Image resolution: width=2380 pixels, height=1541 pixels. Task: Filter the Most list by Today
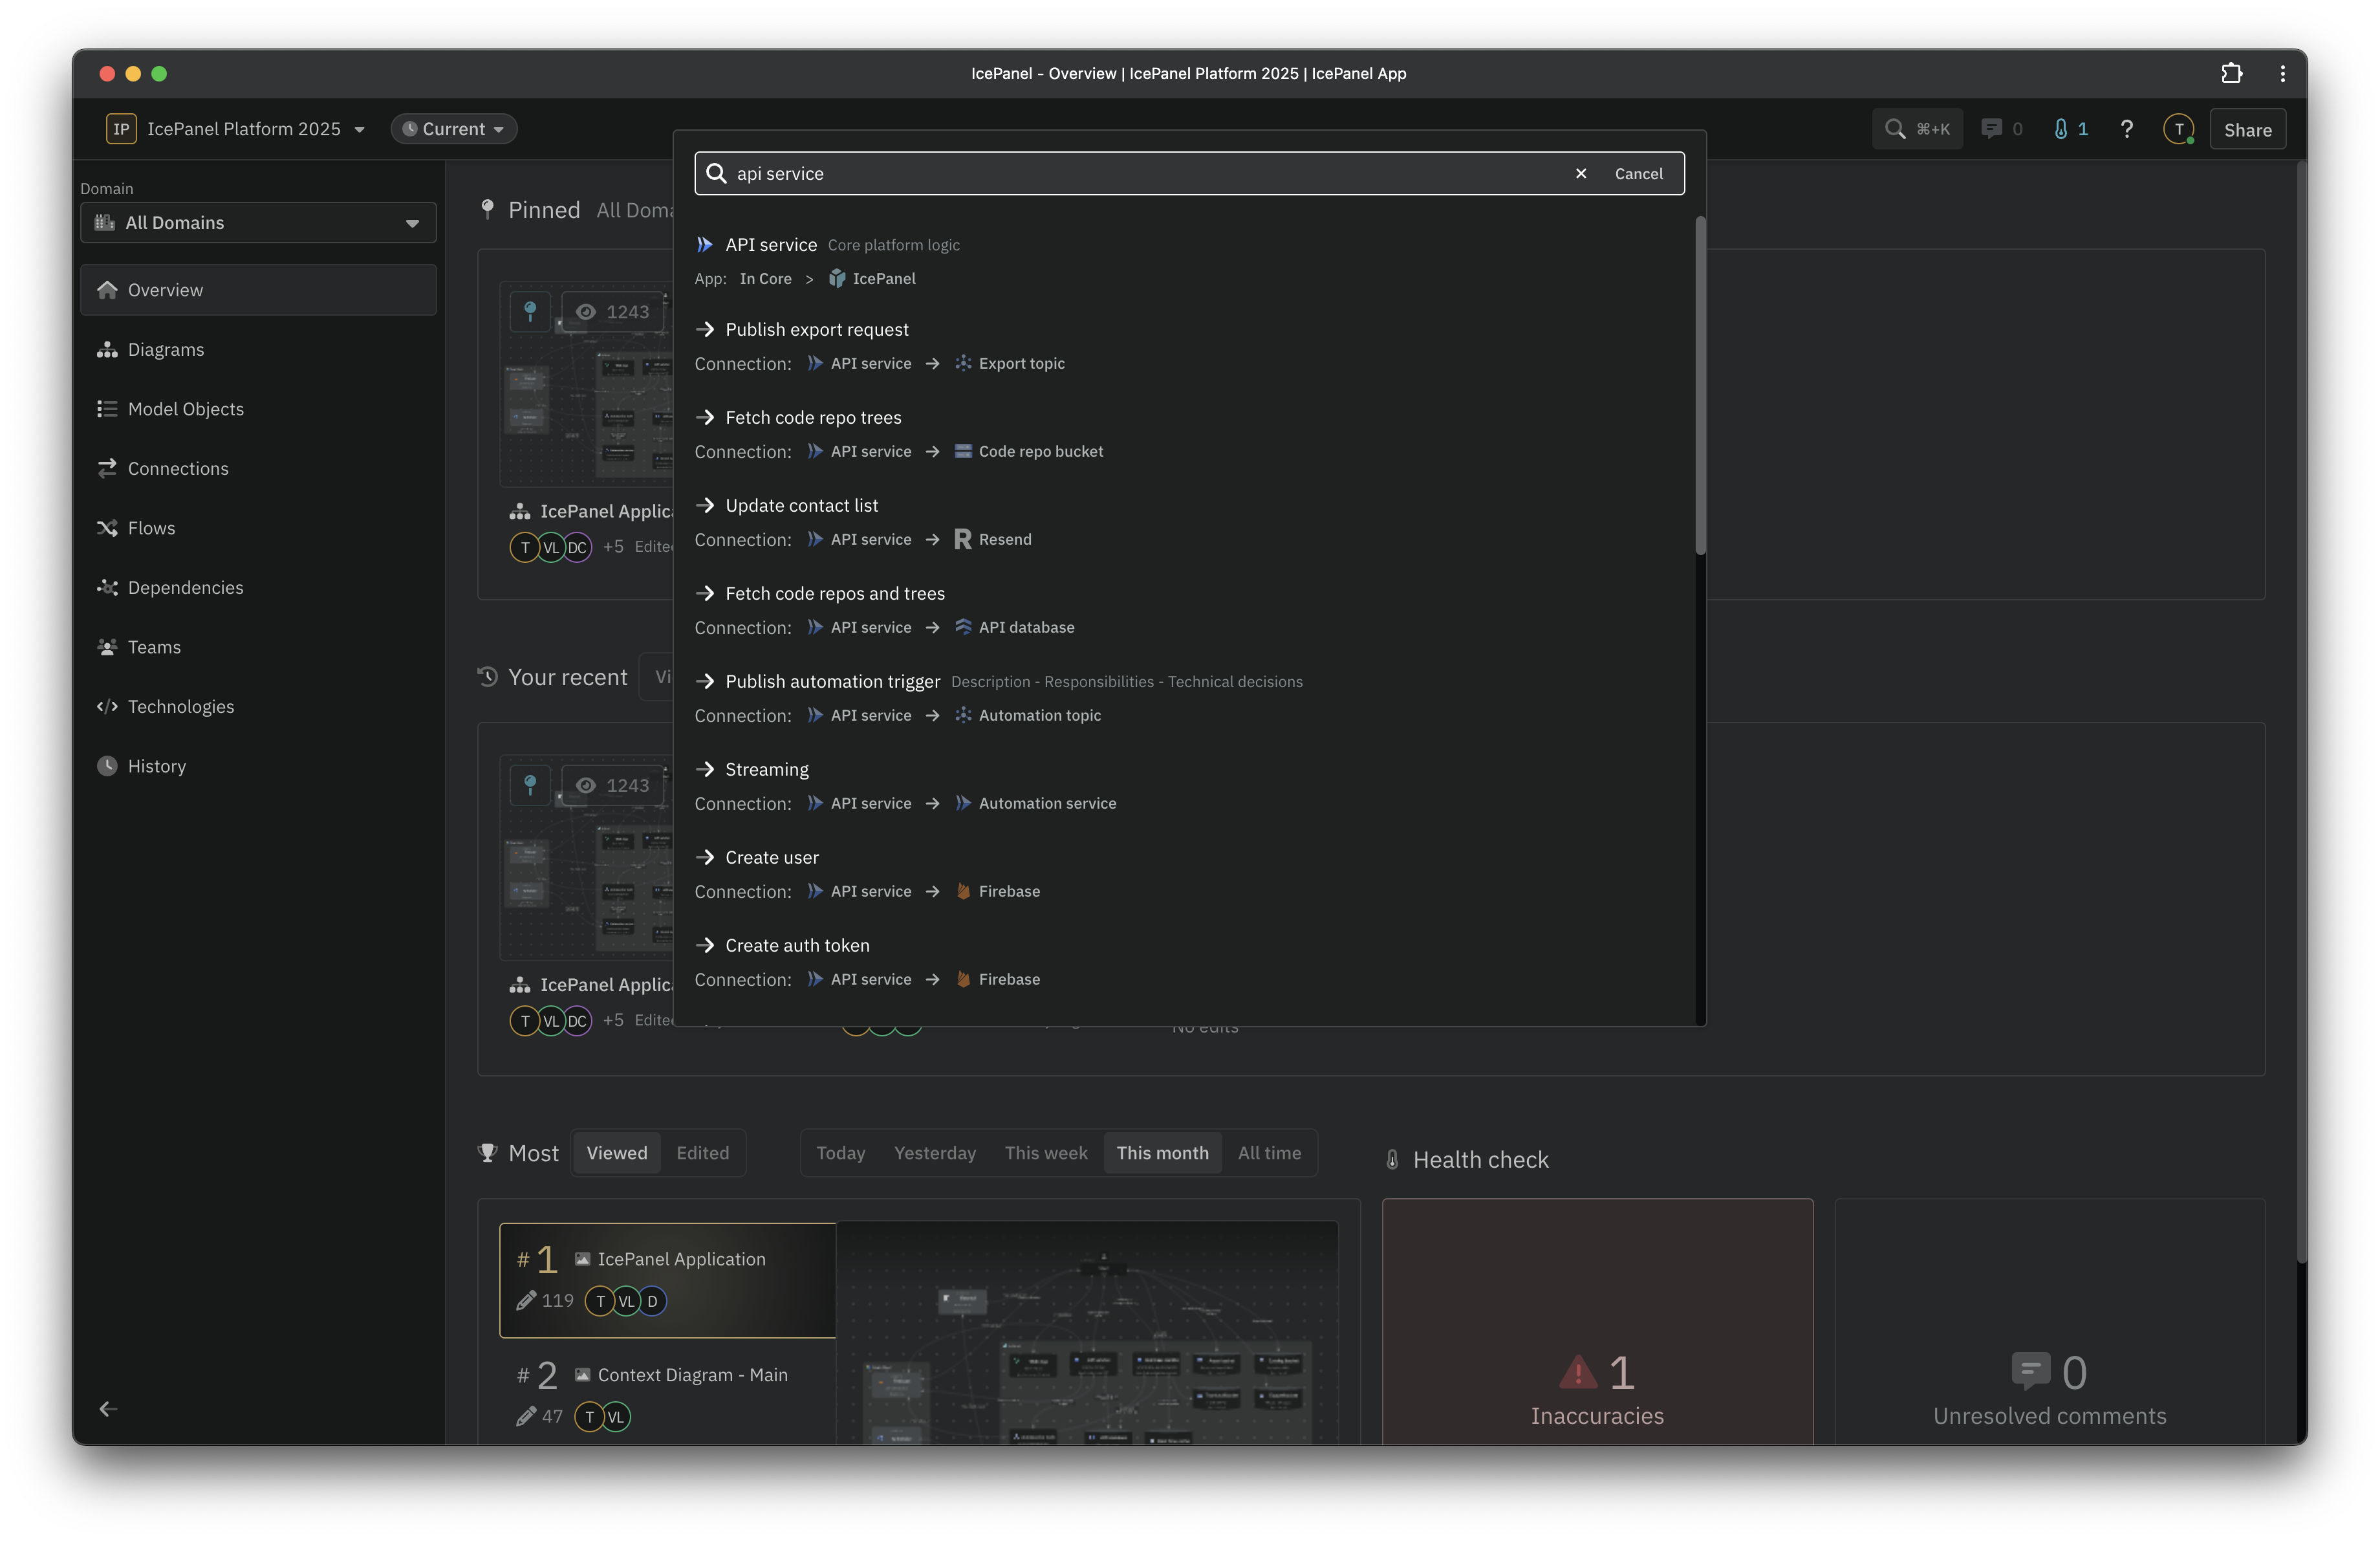point(840,1153)
